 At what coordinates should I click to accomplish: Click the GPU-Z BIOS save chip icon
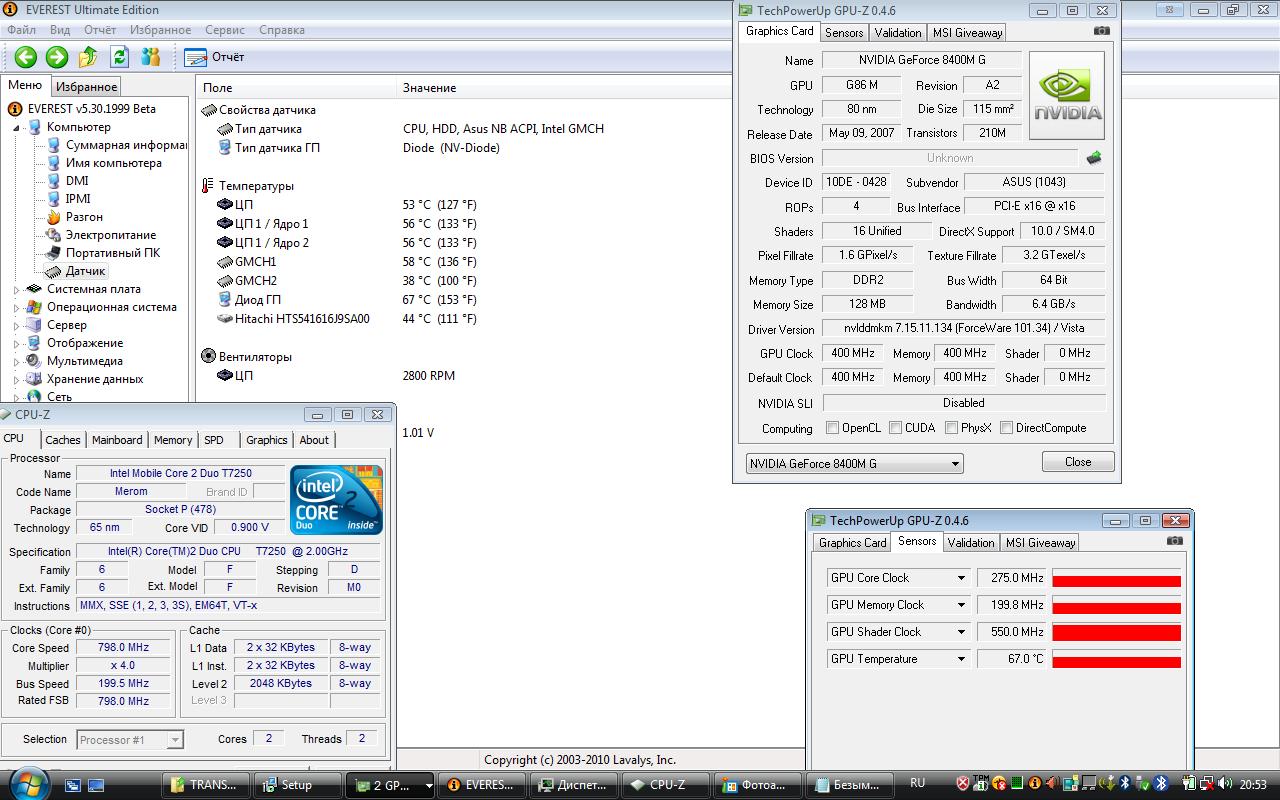pos(1094,158)
